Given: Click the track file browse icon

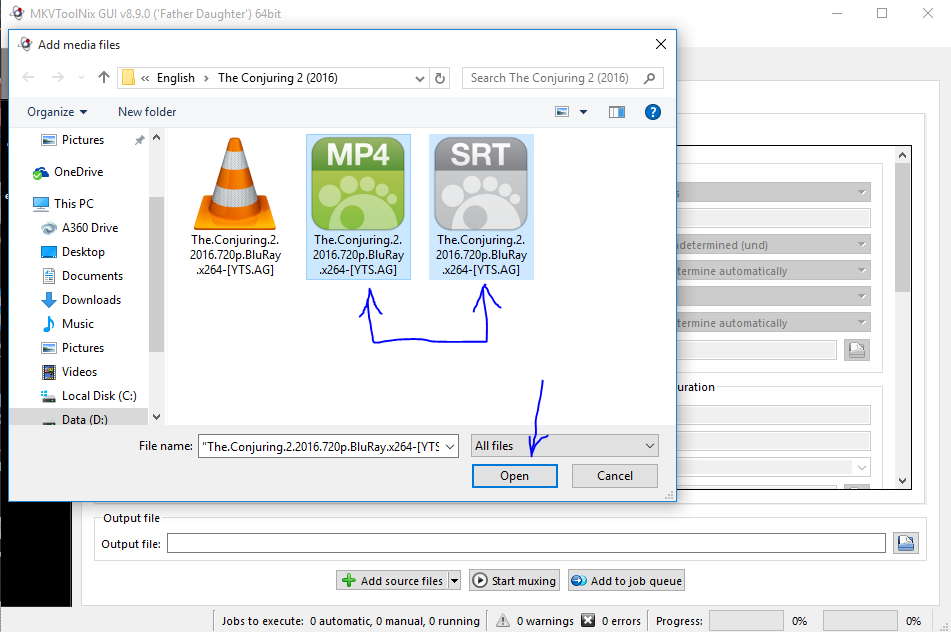Looking at the screenshot, I should 857,350.
